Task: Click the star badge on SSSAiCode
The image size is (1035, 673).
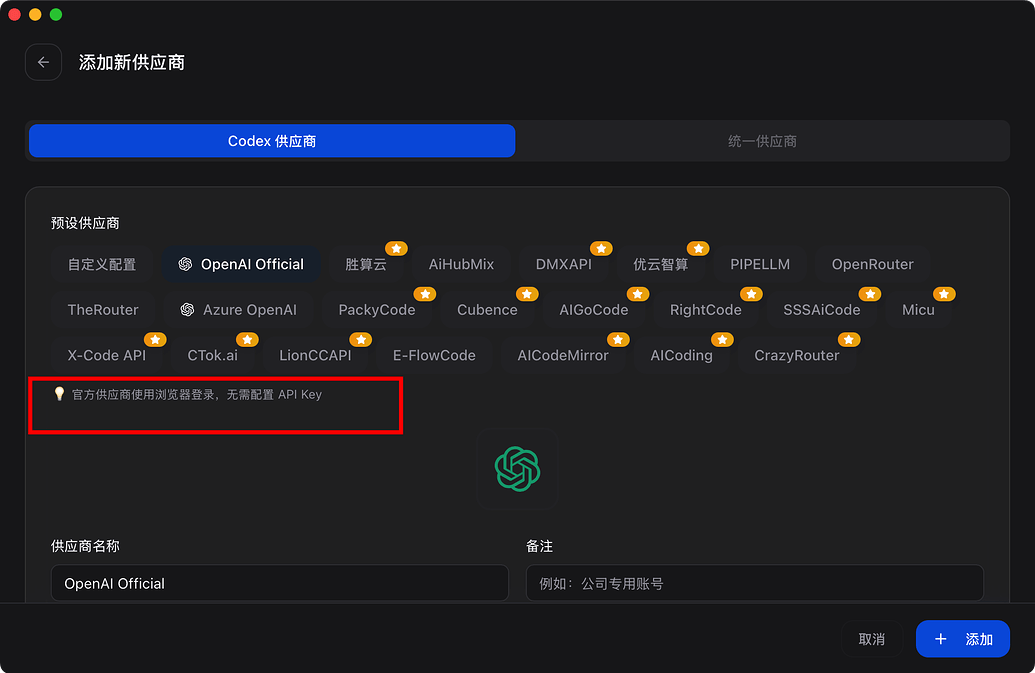Action: pyautogui.click(x=870, y=294)
